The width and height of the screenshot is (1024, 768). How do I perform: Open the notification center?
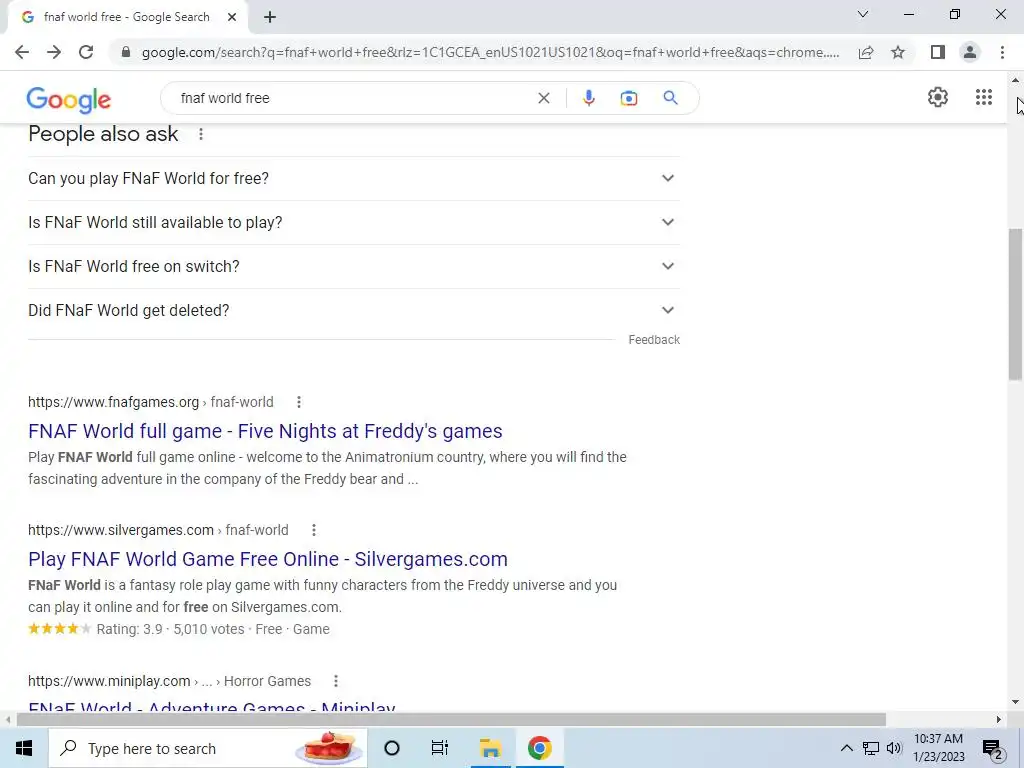(x=993, y=749)
